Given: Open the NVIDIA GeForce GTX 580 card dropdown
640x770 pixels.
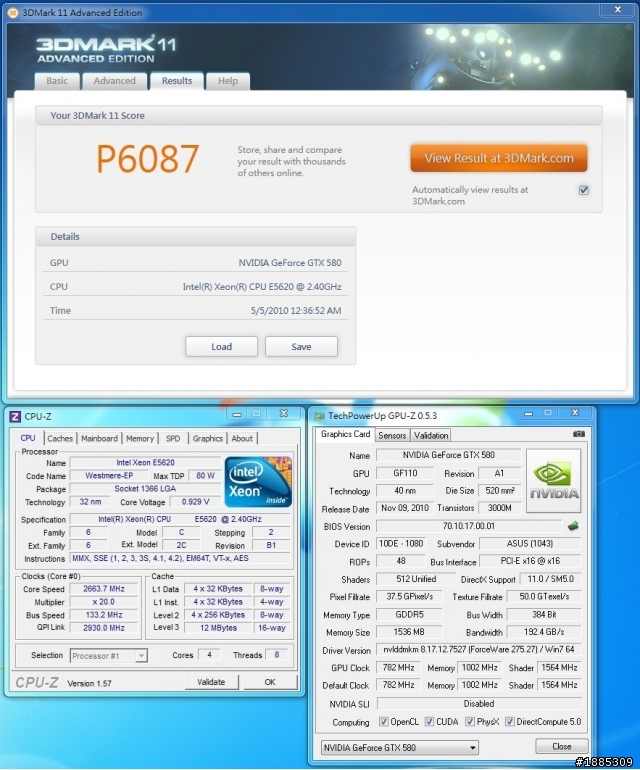Looking at the screenshot, I should pyautogui.click(x=400, y=747).
